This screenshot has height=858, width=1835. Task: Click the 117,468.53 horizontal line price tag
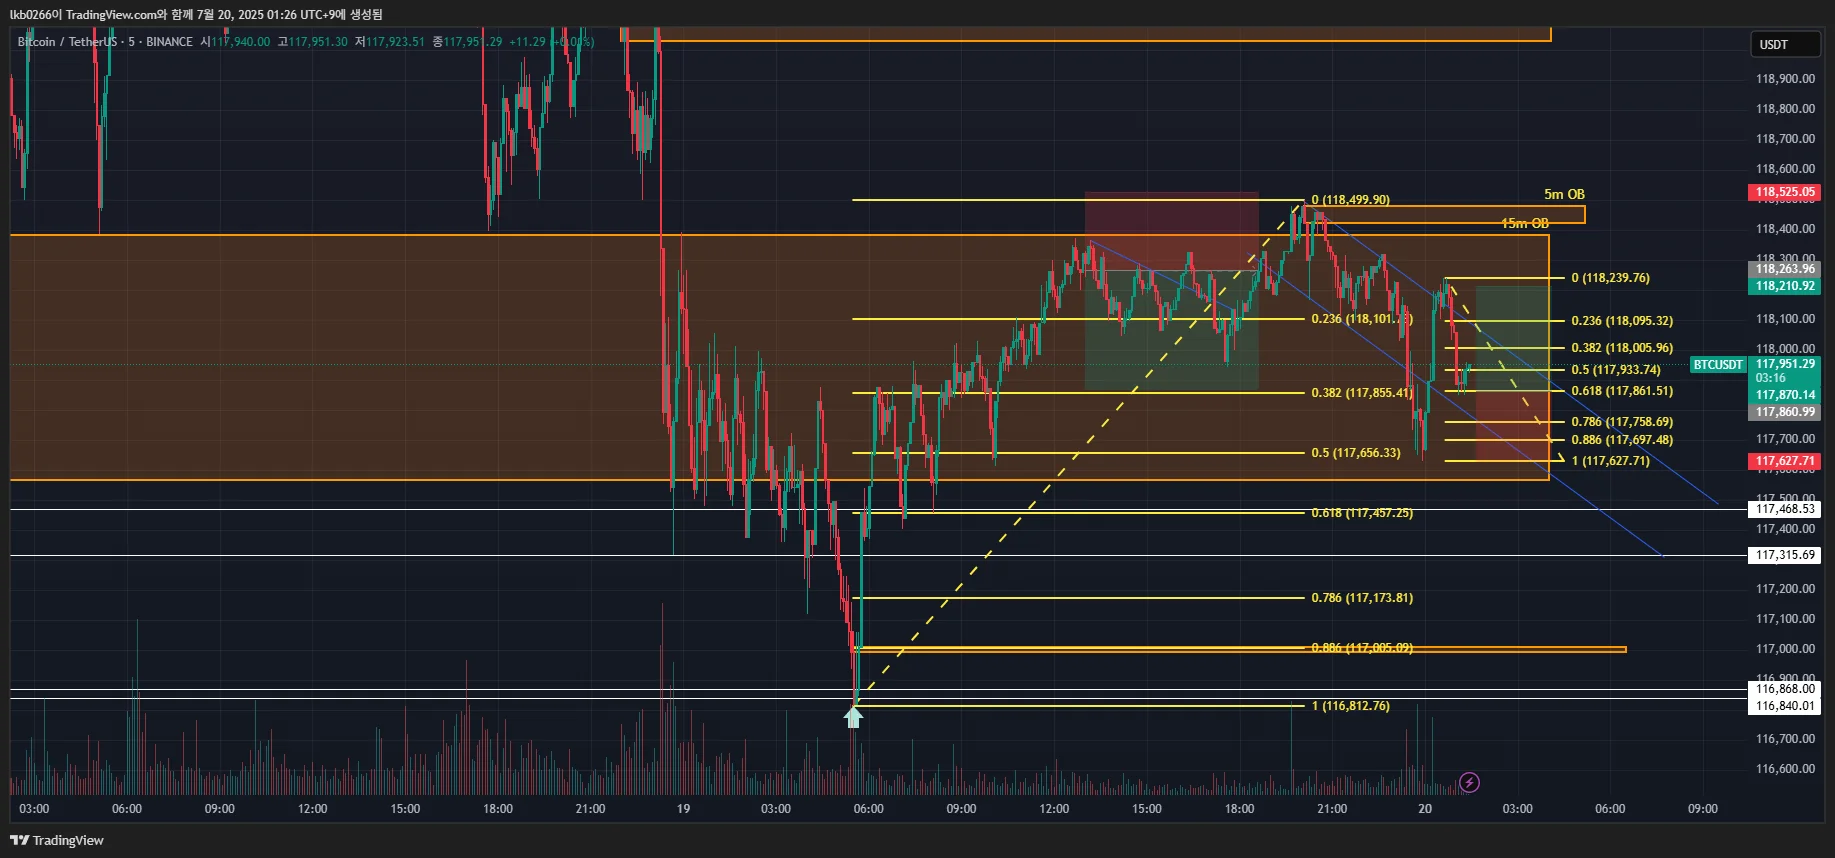pos(1785,509)
